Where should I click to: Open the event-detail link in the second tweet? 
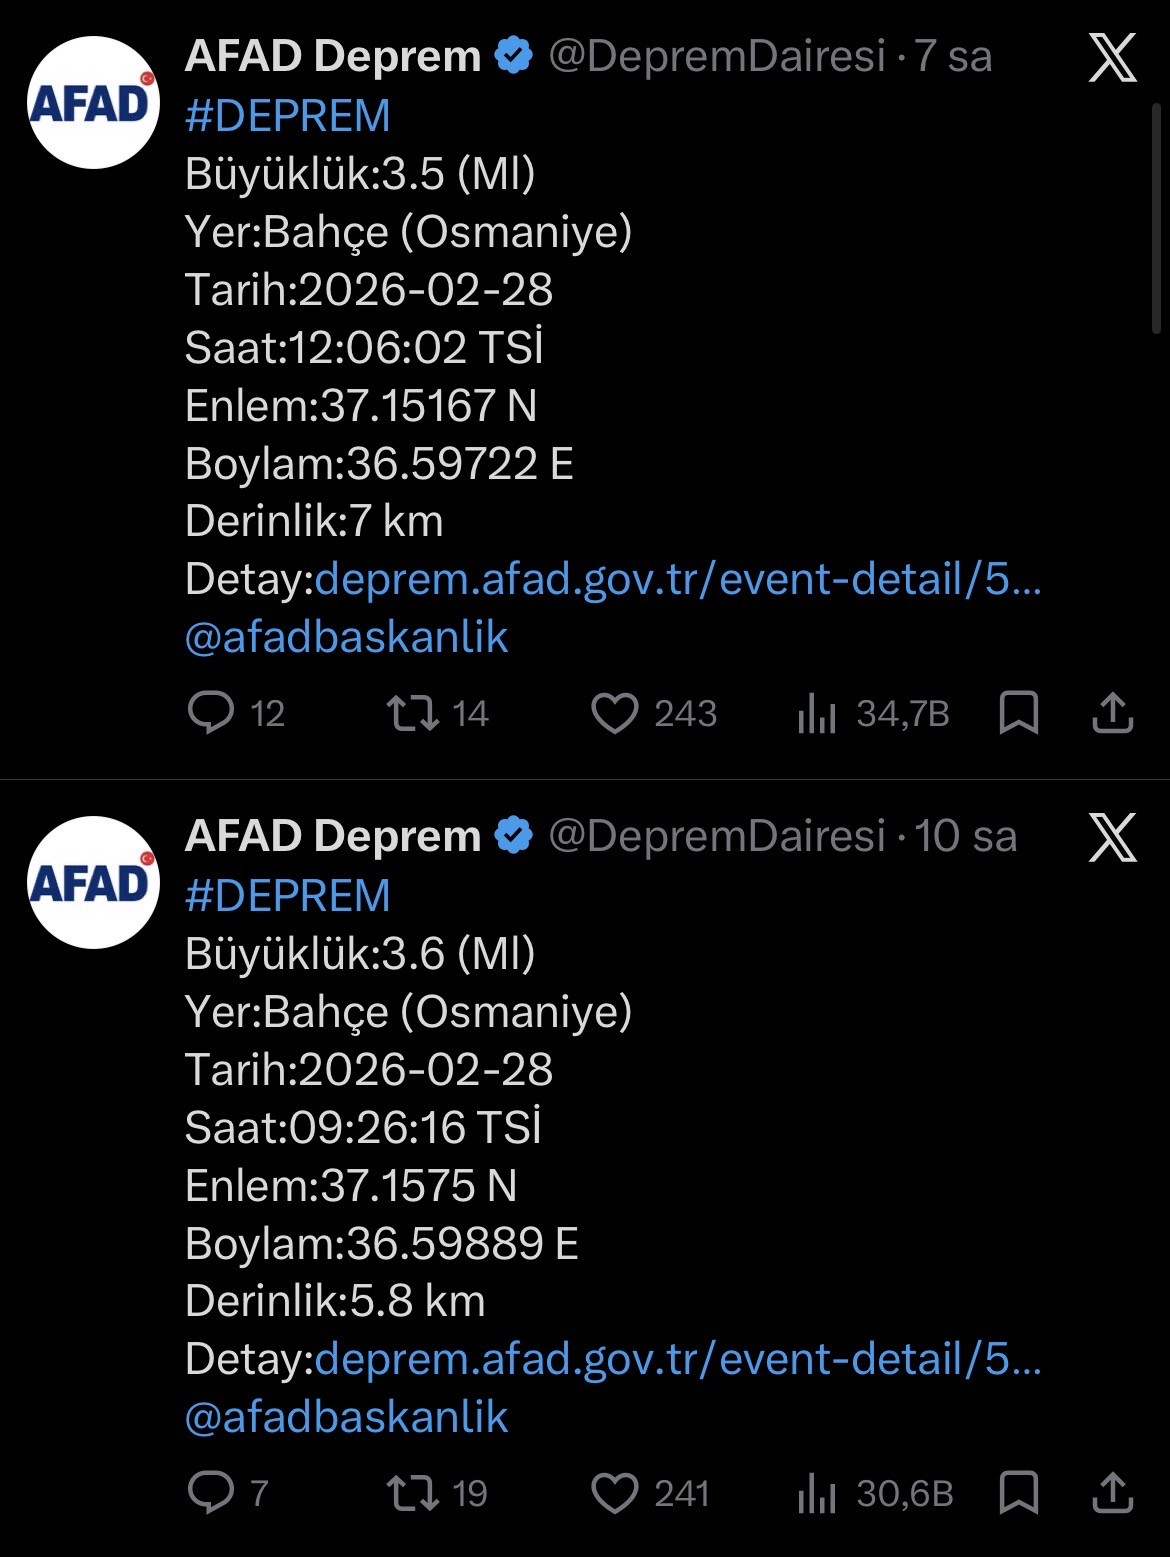point(678,1360)
